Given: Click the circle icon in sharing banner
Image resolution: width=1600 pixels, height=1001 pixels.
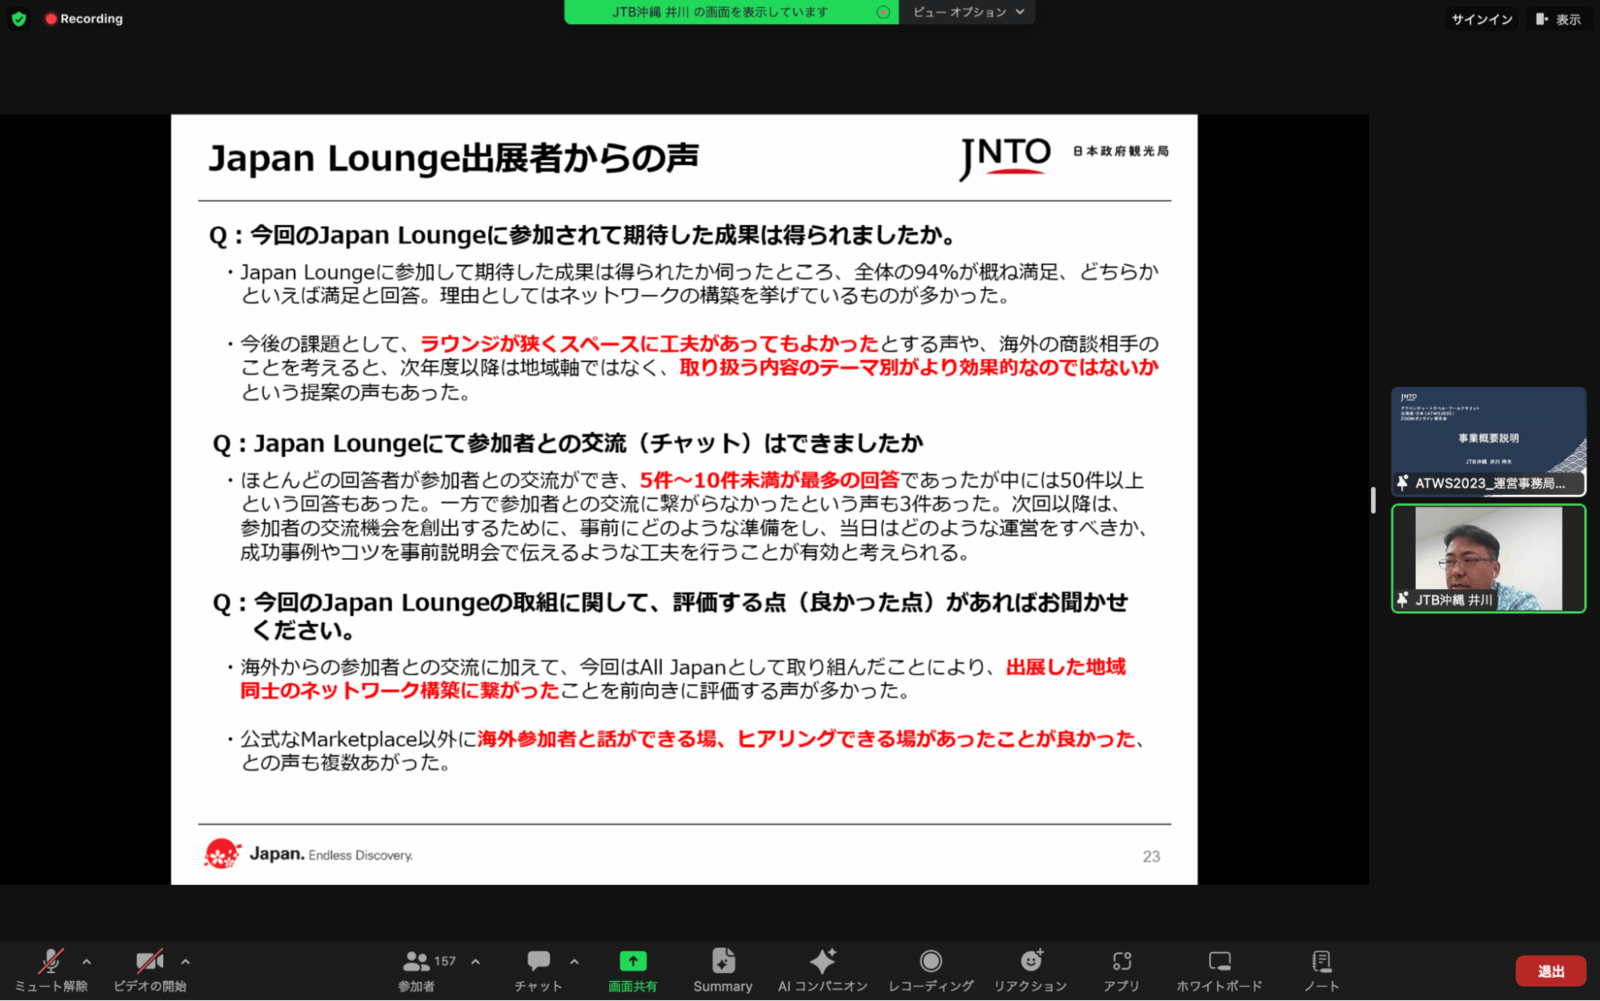Looking at the screenshot, I should [883, 12].
